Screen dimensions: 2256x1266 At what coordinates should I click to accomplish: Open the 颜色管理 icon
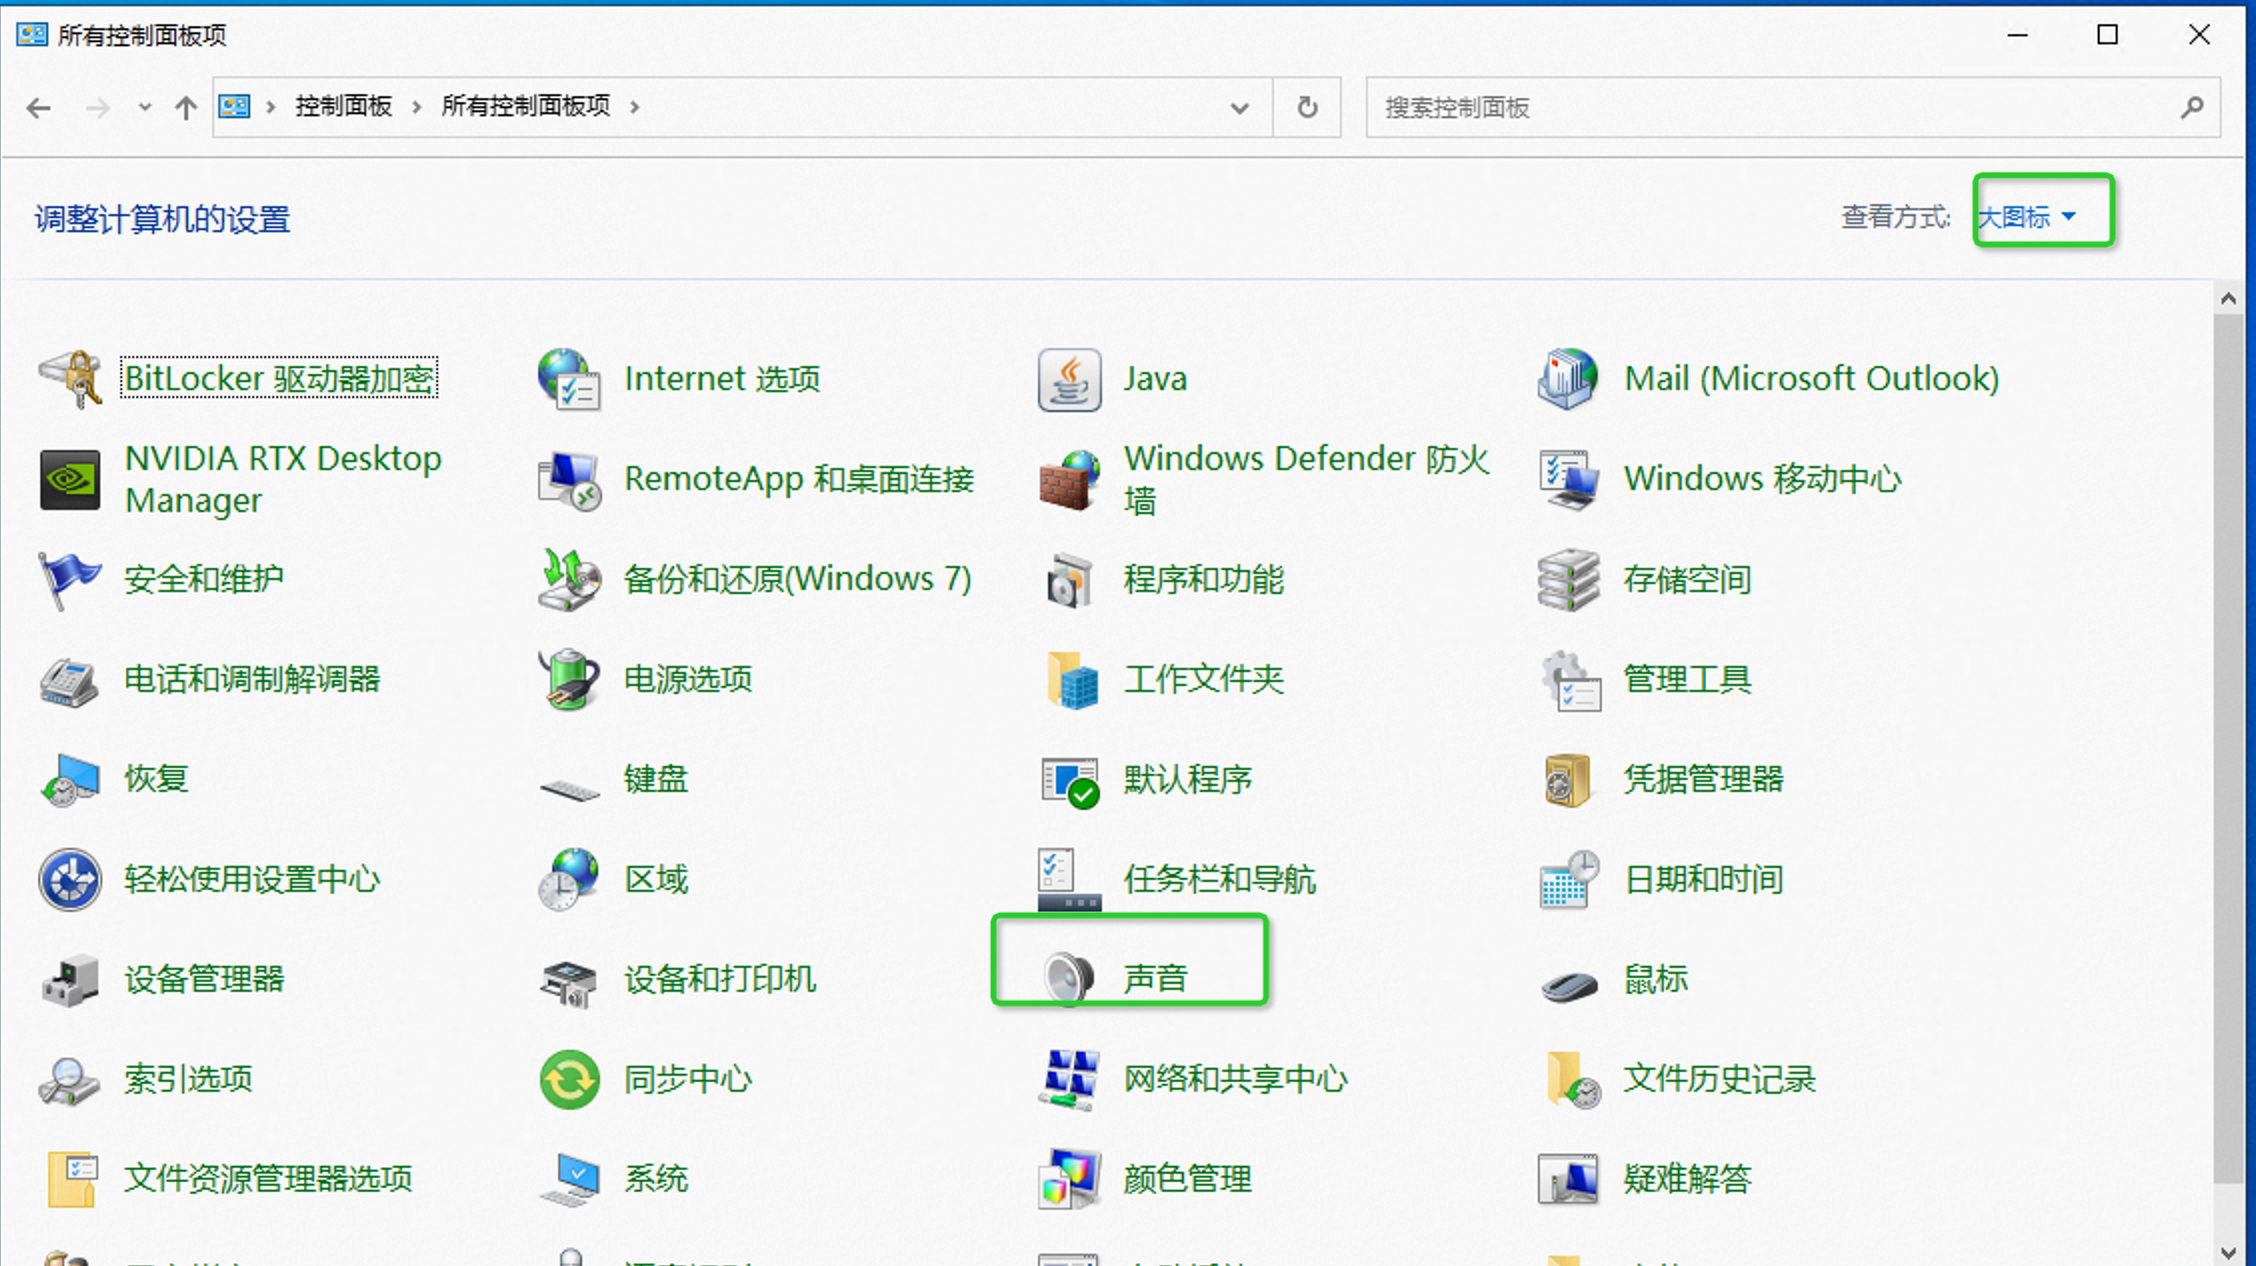point(1069,1179)
